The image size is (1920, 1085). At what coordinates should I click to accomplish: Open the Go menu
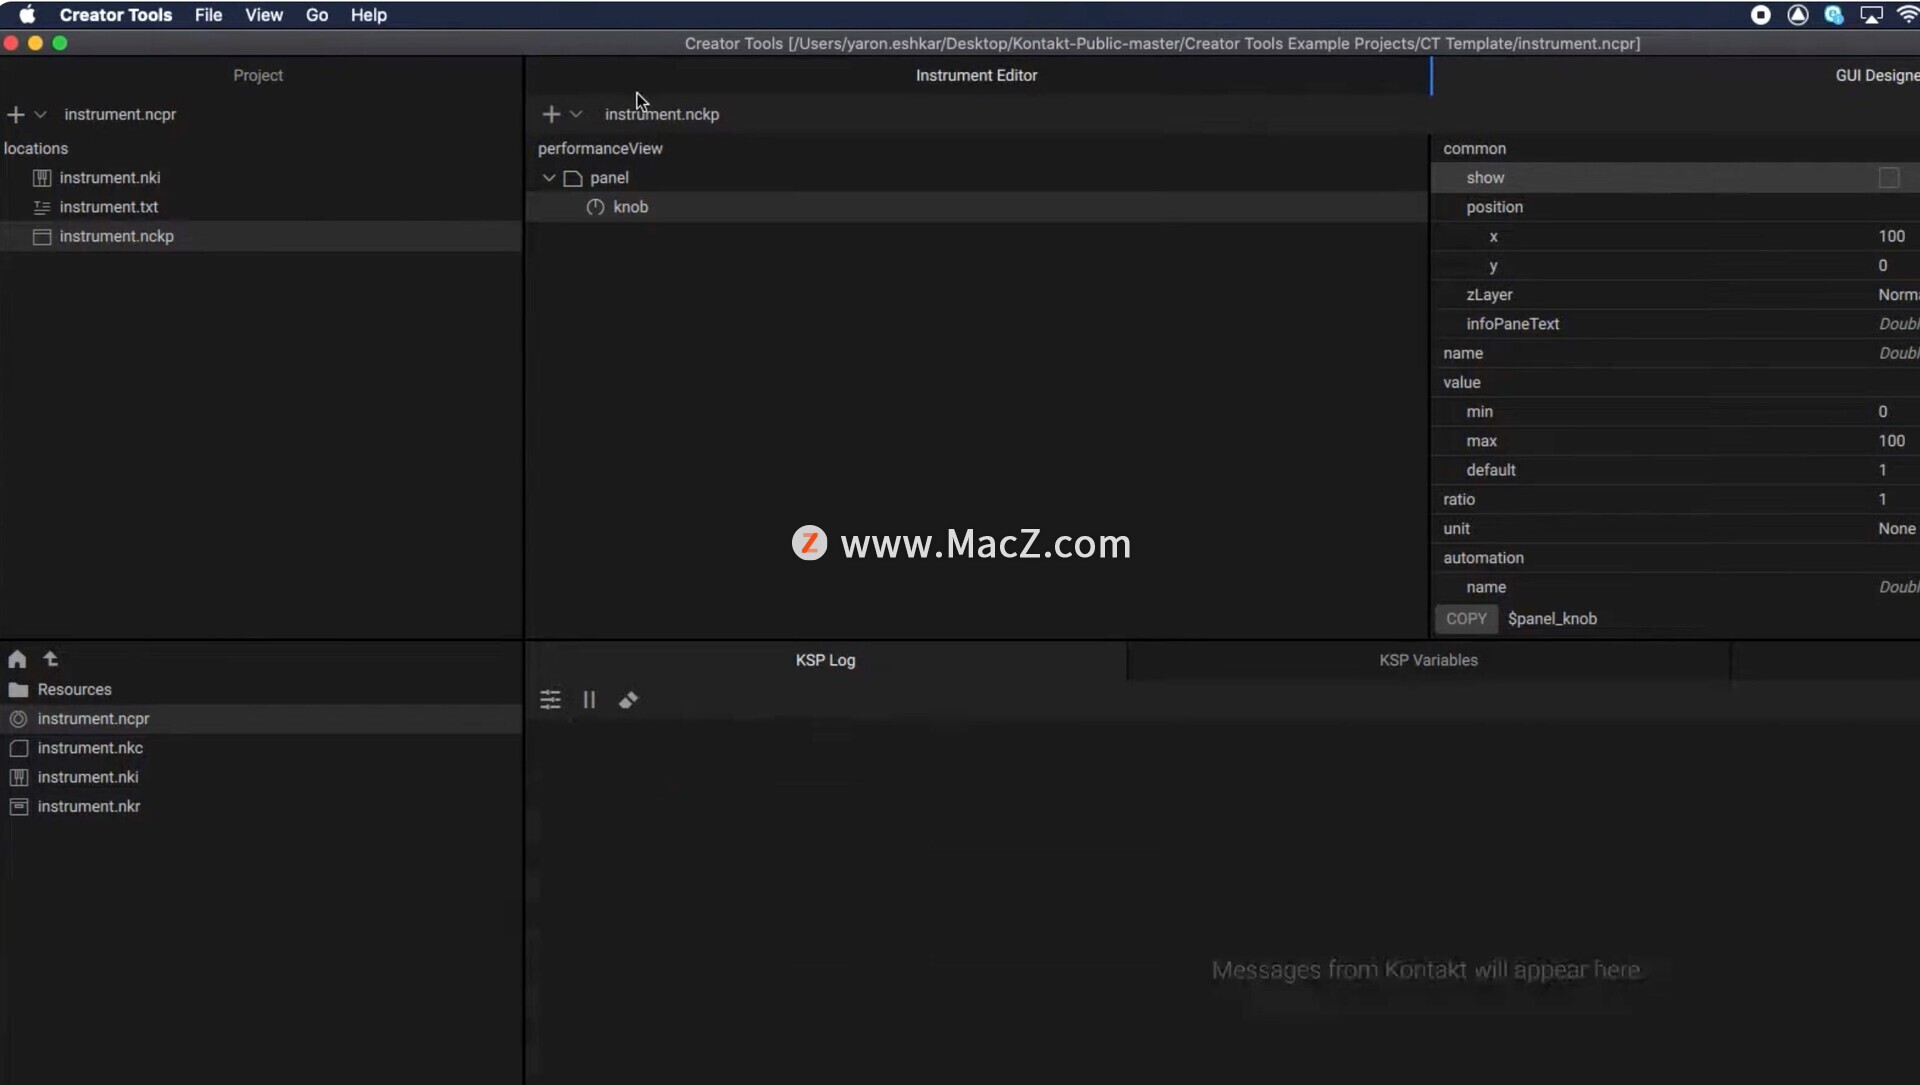(x=317, y=15)
